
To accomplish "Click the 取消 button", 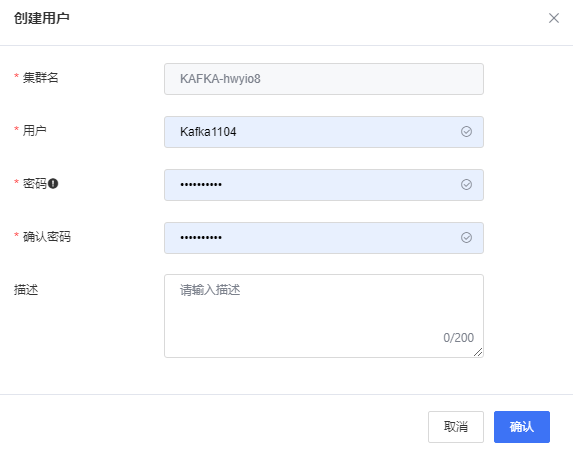I will pyautogui.click(x=456, y=427).
